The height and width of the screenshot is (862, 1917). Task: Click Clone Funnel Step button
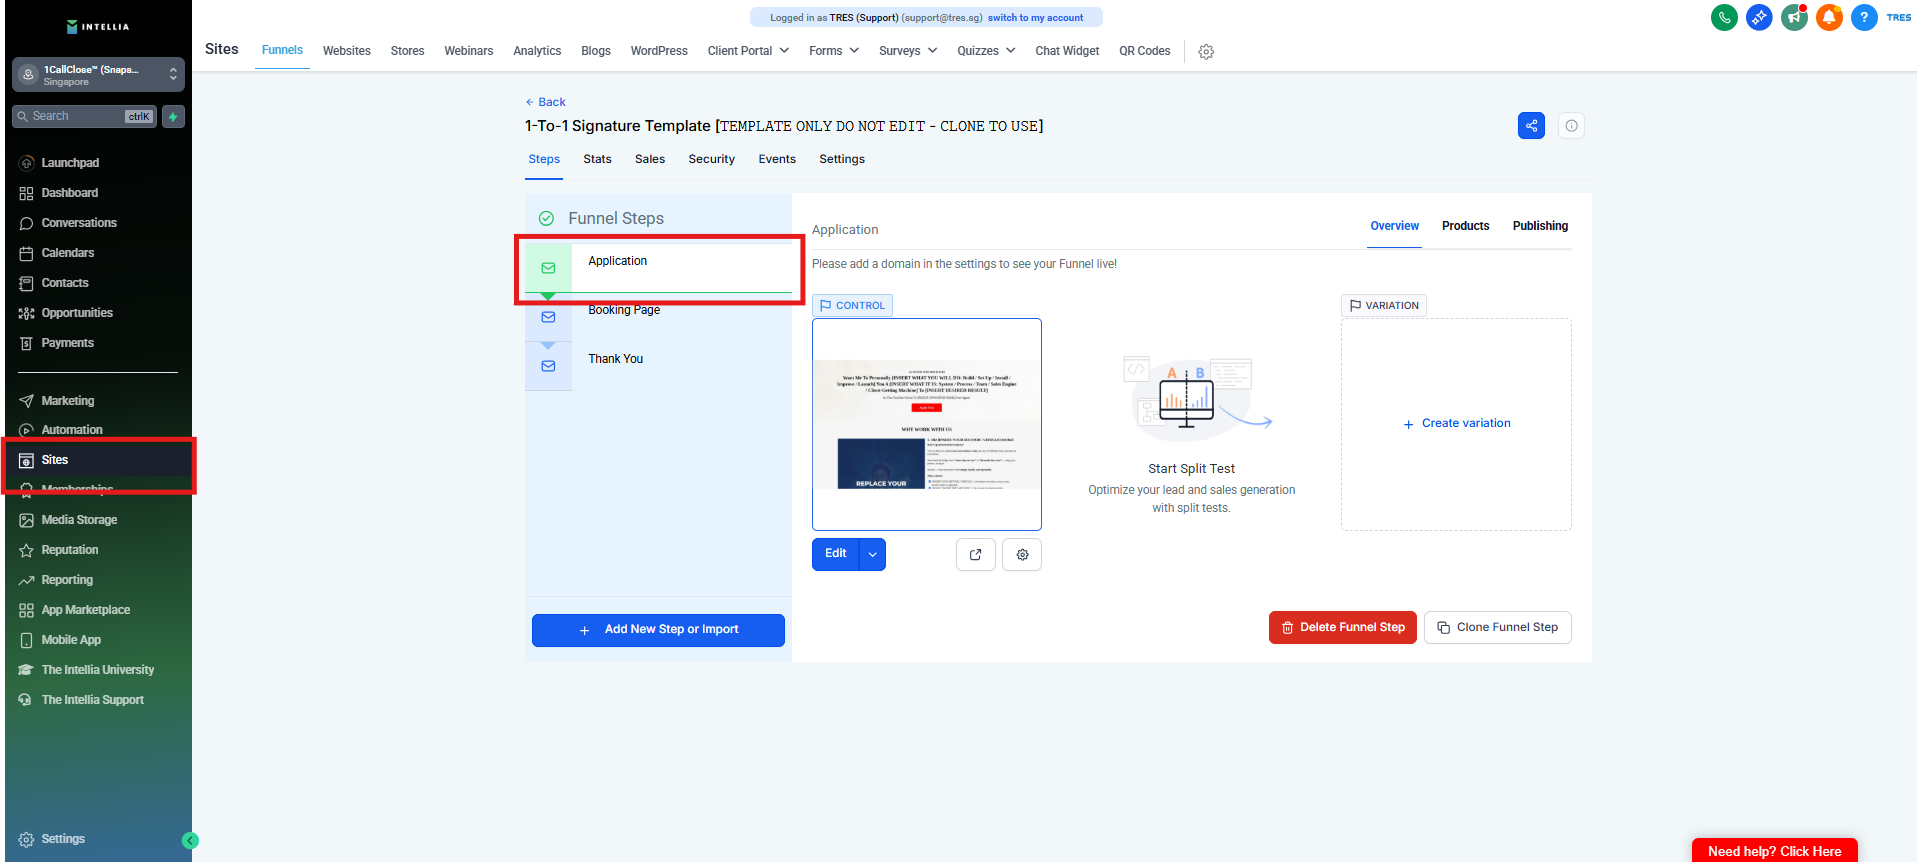click(1498, 628)
